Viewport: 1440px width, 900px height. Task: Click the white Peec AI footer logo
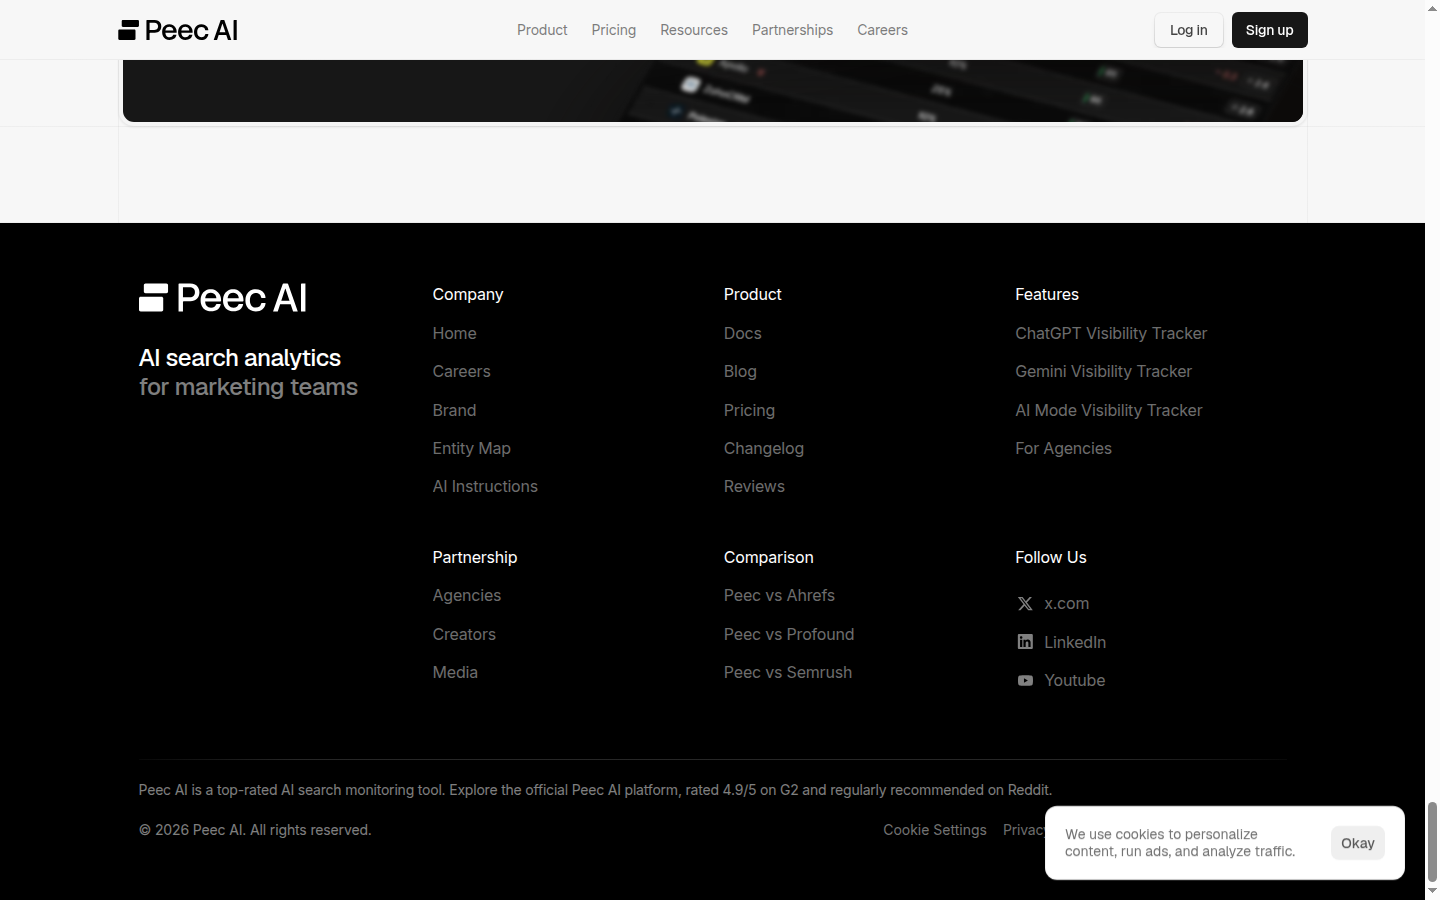(223, 298)
